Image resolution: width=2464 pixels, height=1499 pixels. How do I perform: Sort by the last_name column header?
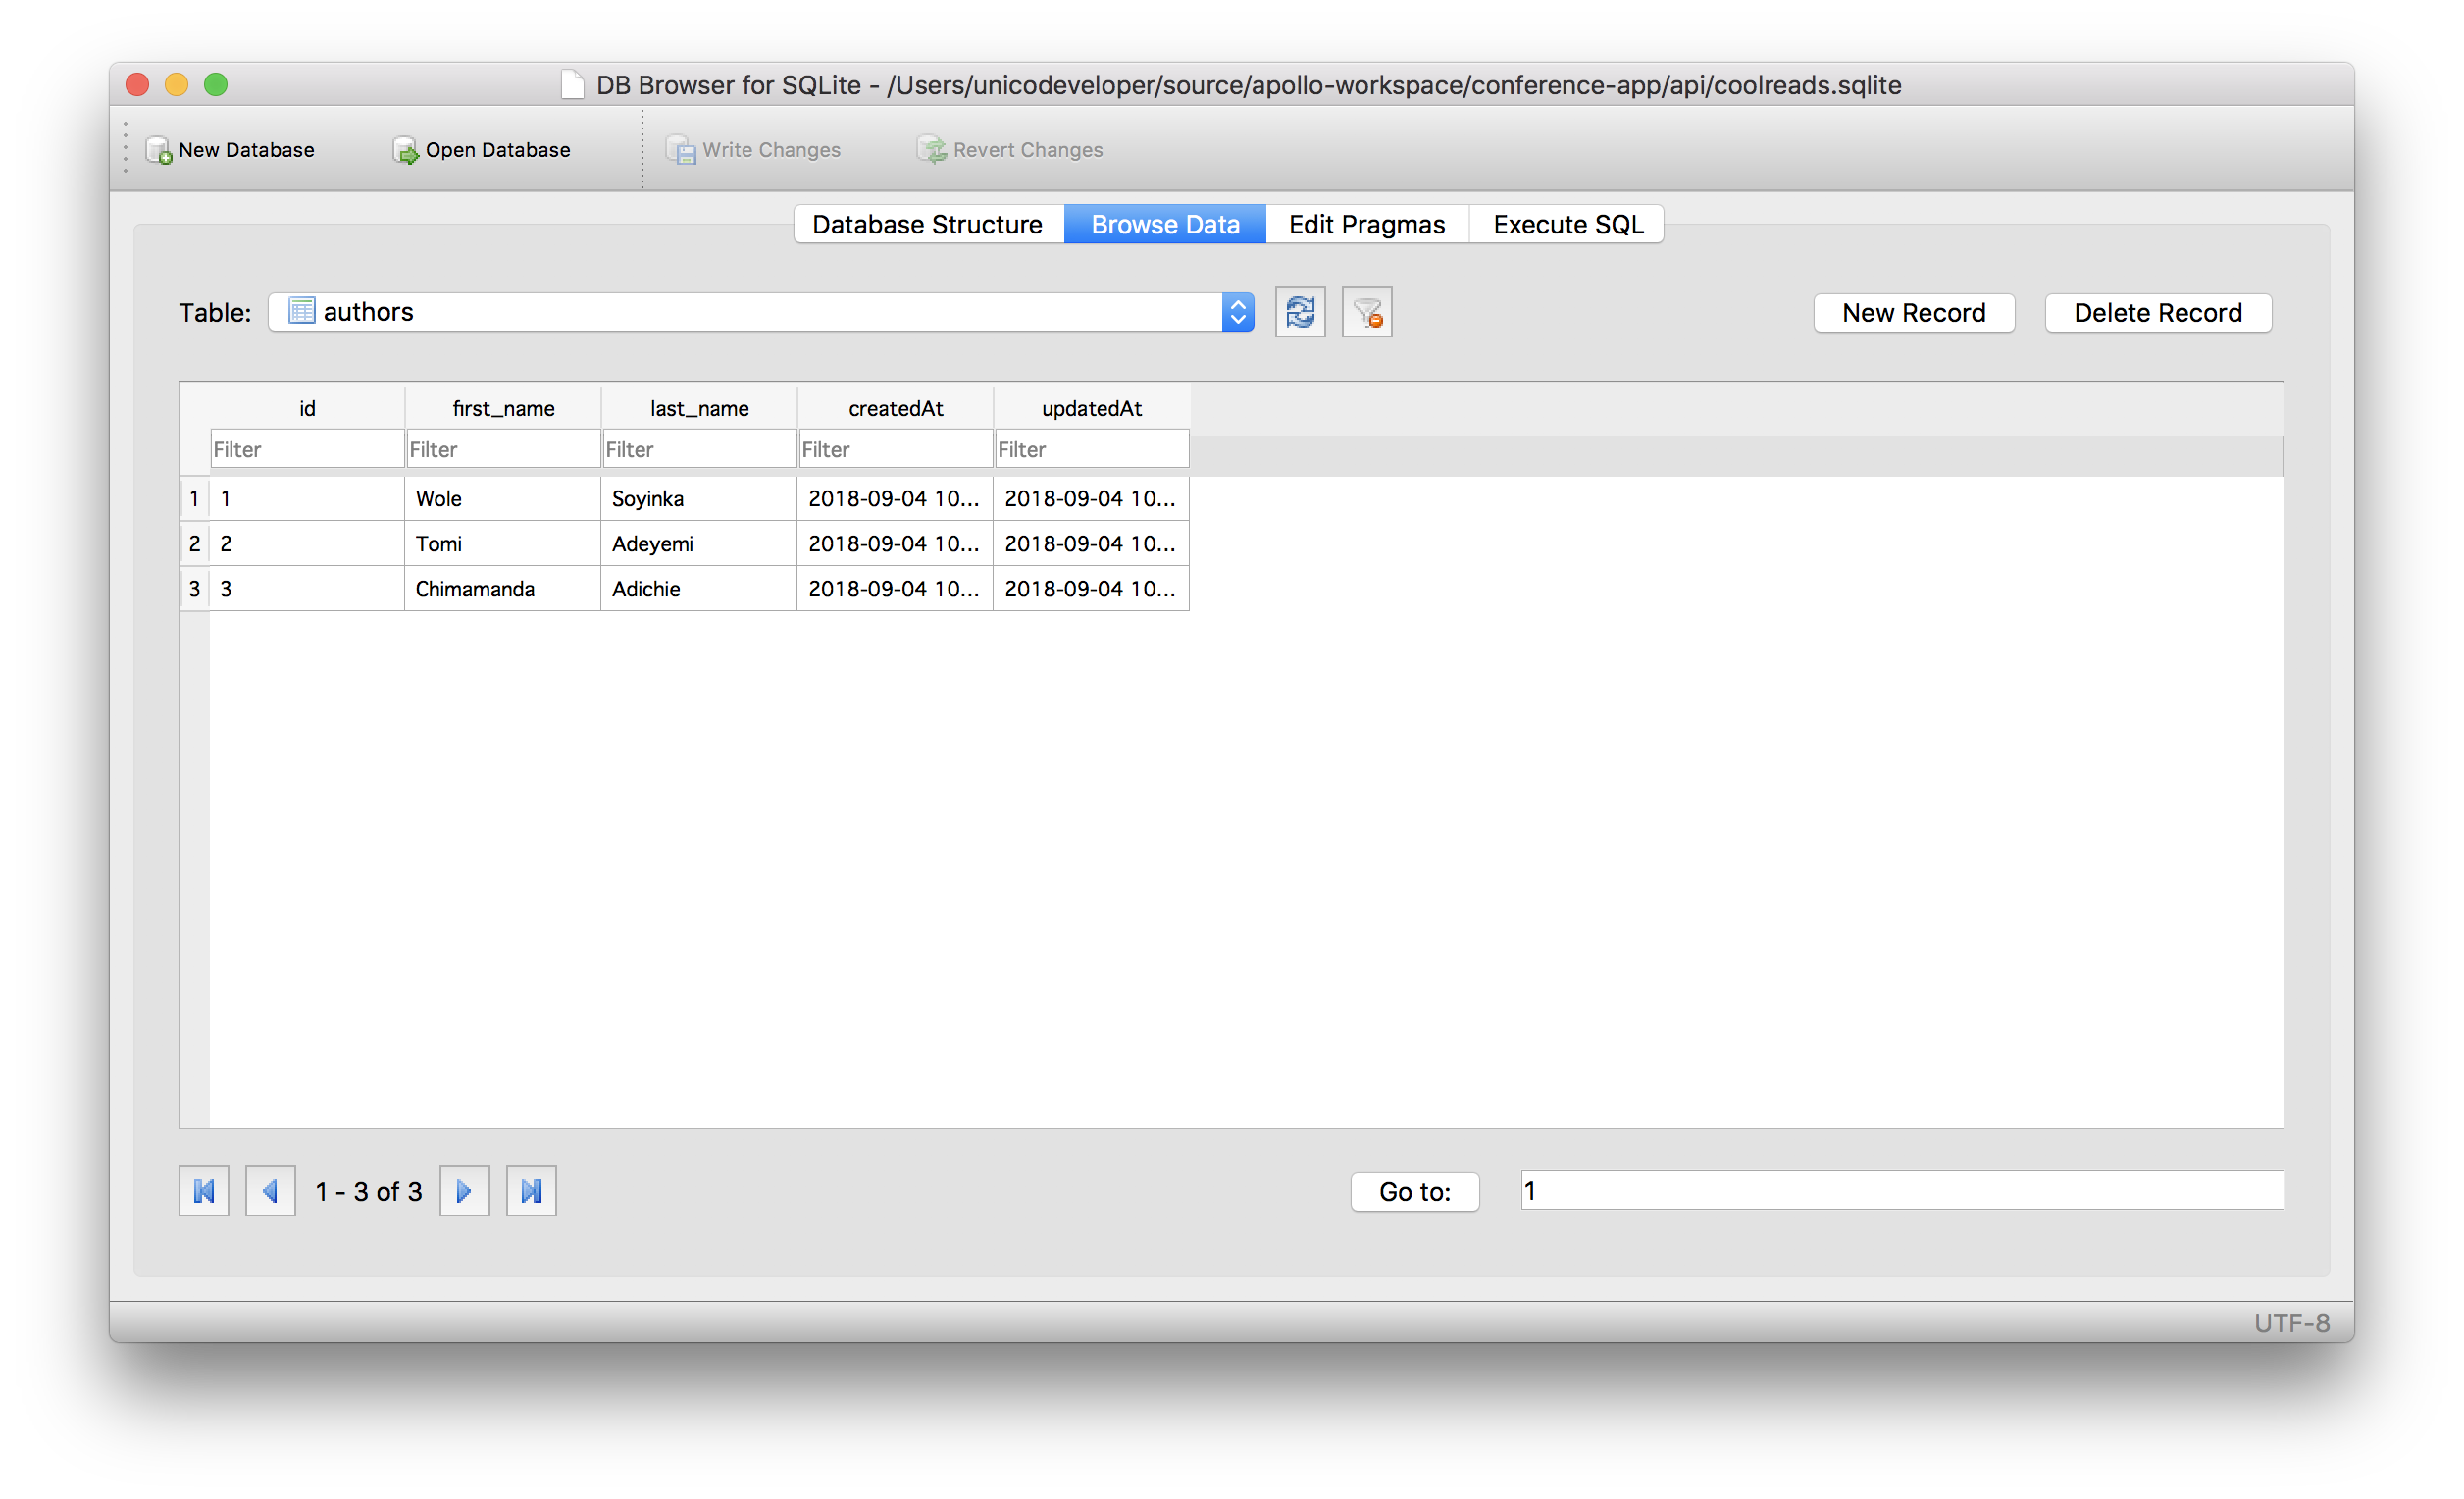(x=699, y=408)
